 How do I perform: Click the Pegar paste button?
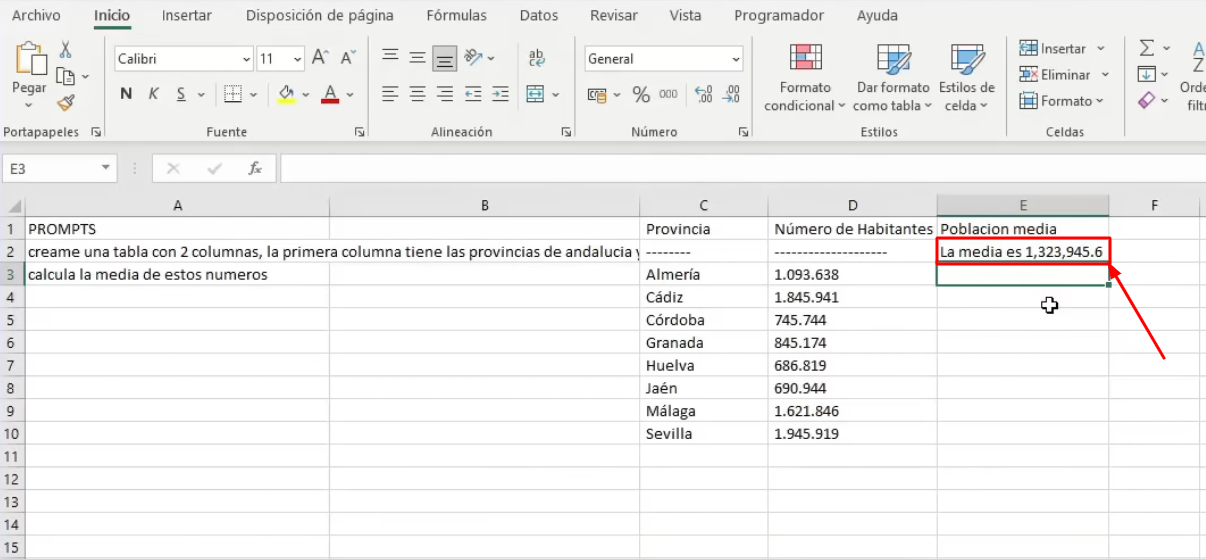tap(30, 70)
